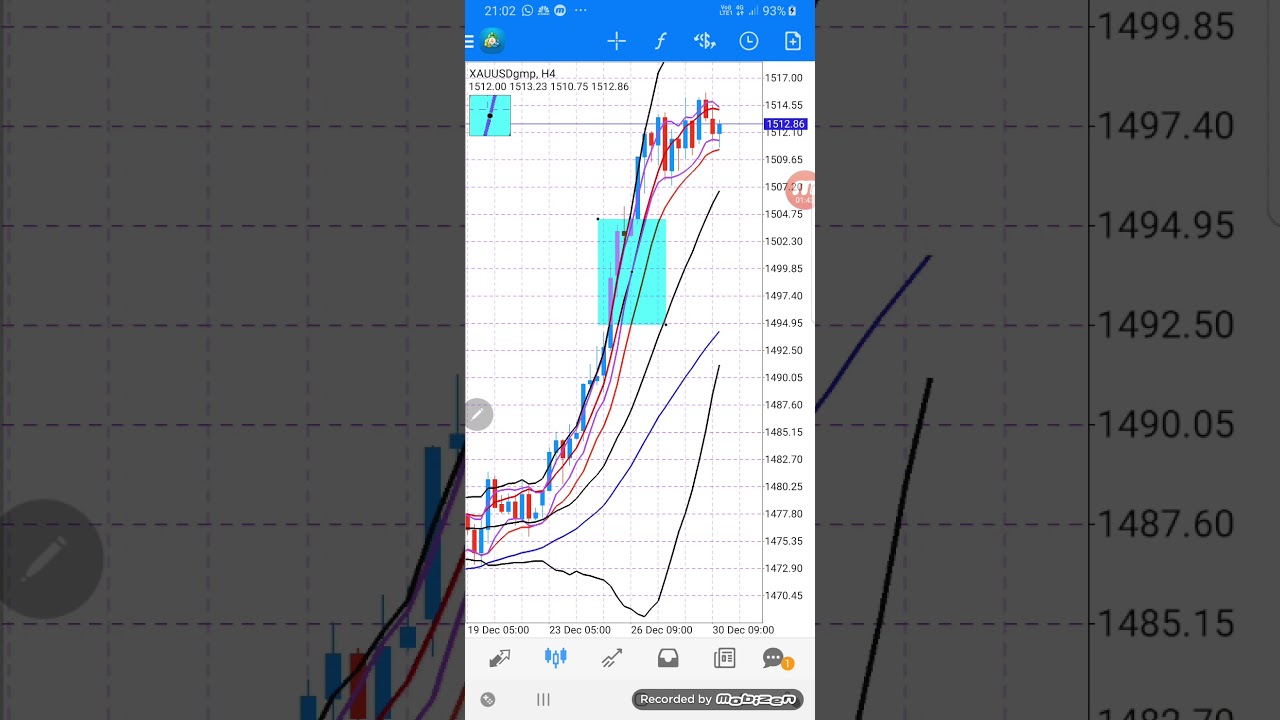The width and height of the screenshot is (1280, 720).
Task: Tap the 1517.00 price axis label
Action: tap(783, 78)
